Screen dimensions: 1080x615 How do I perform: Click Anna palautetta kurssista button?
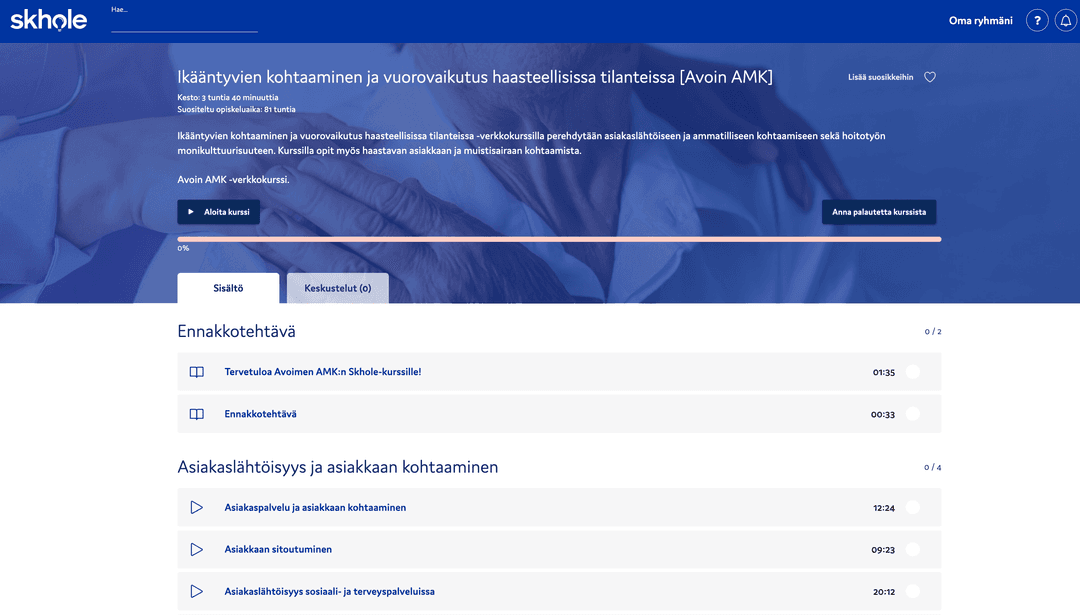[879, 212]
